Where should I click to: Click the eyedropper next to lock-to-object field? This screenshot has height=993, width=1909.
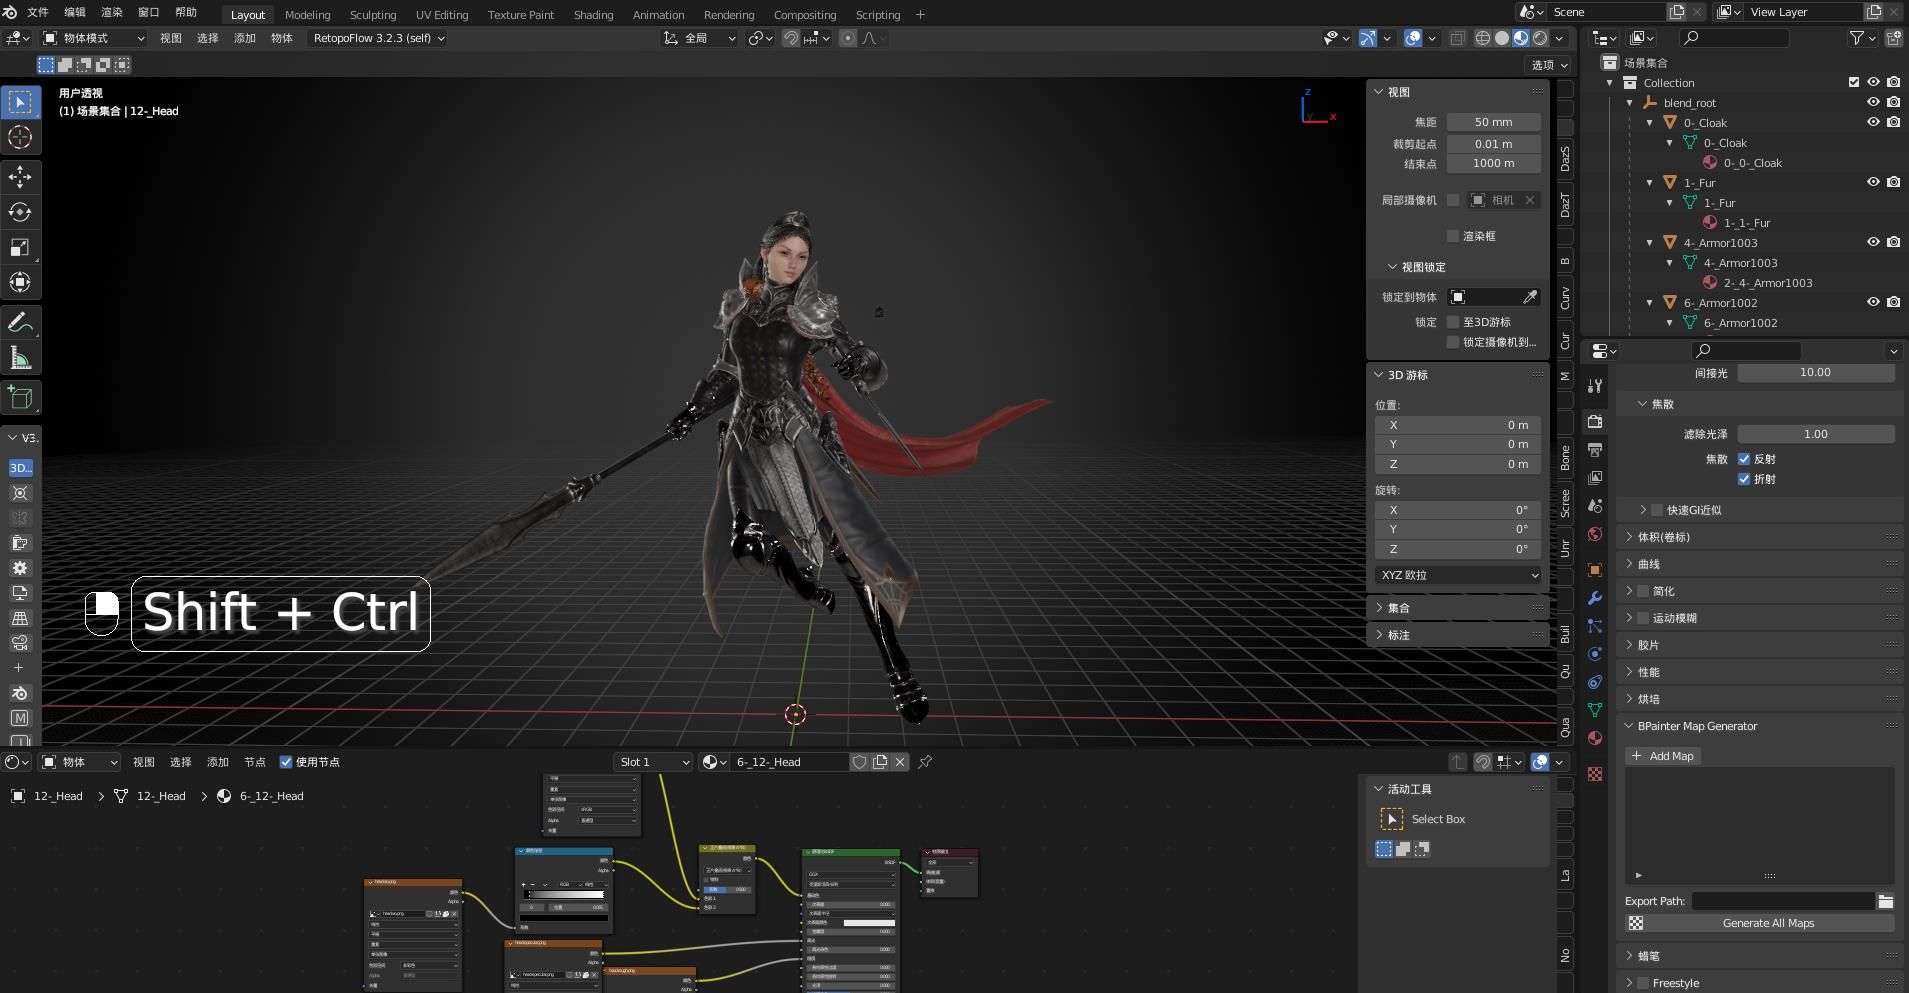[x=1529, y=297]
